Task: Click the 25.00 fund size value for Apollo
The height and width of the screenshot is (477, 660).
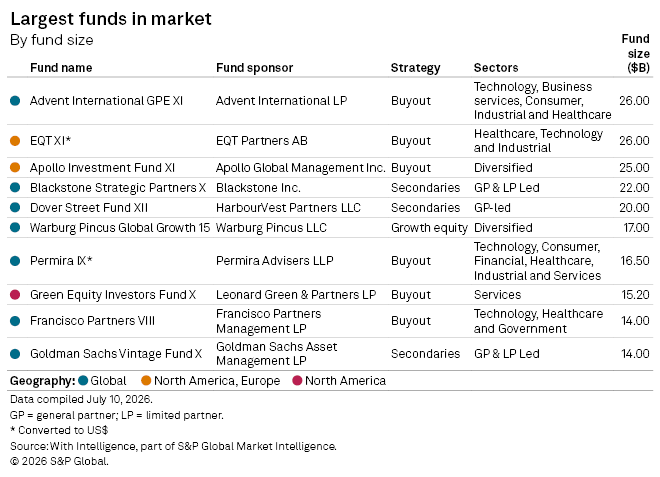Action: tap(634, 168)
